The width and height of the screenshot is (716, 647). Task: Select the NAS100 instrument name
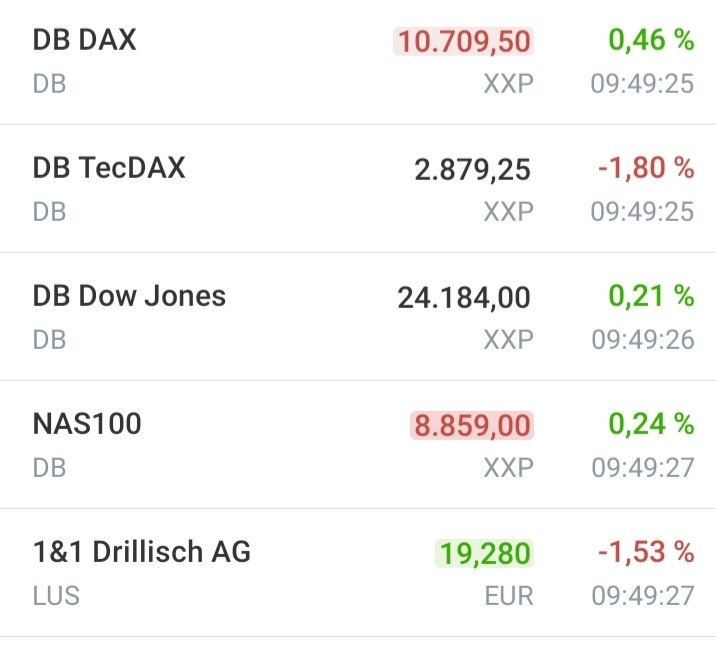click(87, 424)
